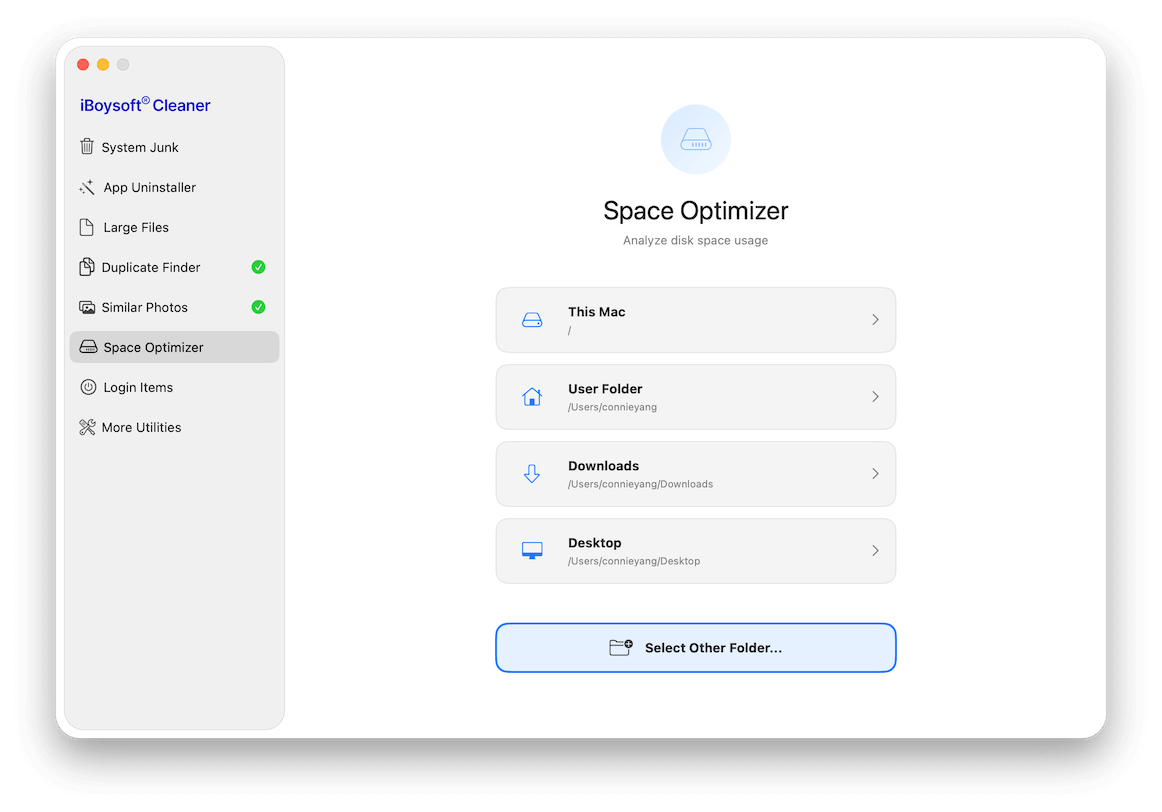Click the Select Other Folder button

coord(695,647)
